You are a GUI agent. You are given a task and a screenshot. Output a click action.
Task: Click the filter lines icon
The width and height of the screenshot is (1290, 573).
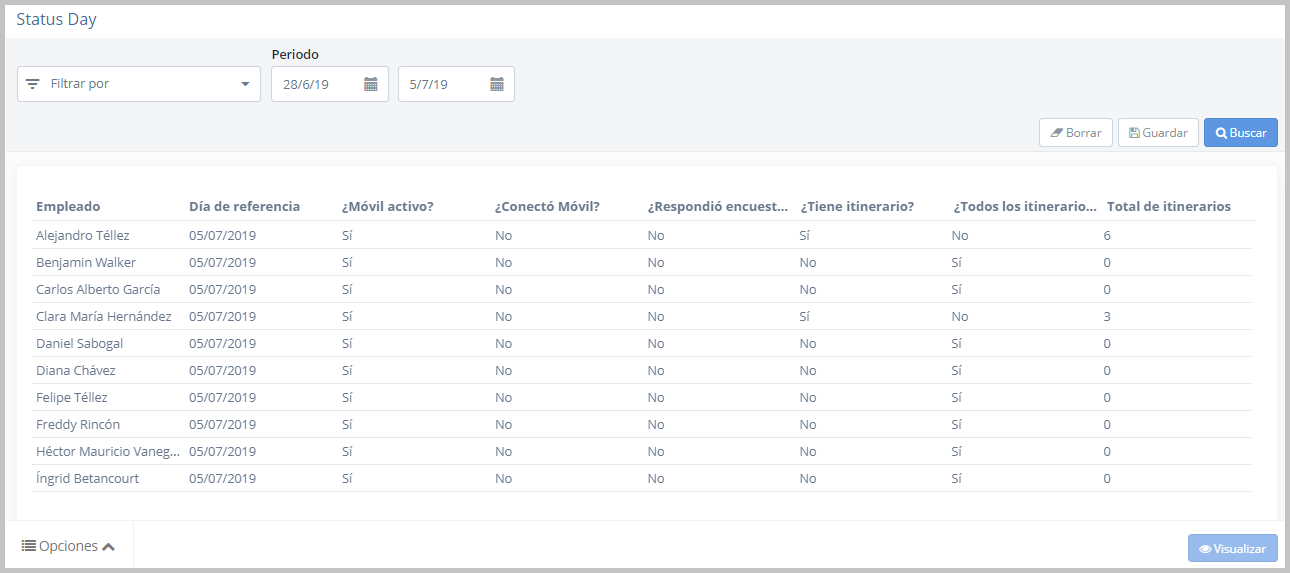[x=33, y=84]
